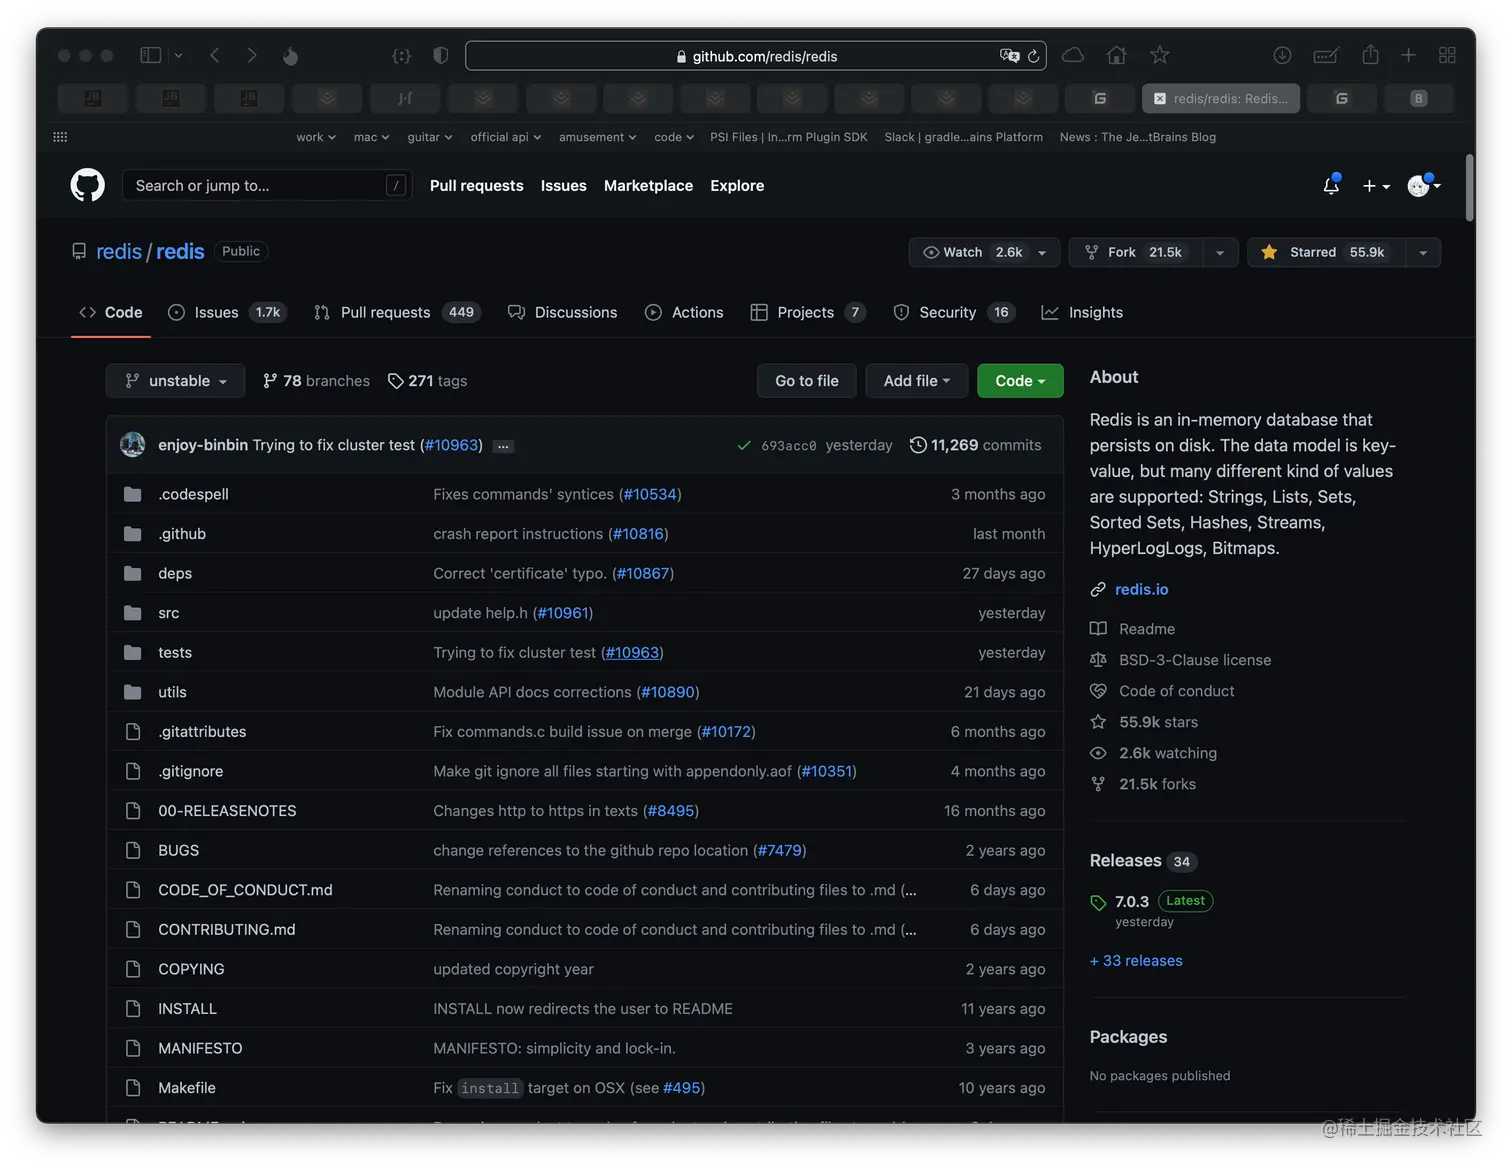Expand the commit message ellipsis button
Viewport: 1512px width, 1168px height.
pyautogui.click(x=503, y=446)
